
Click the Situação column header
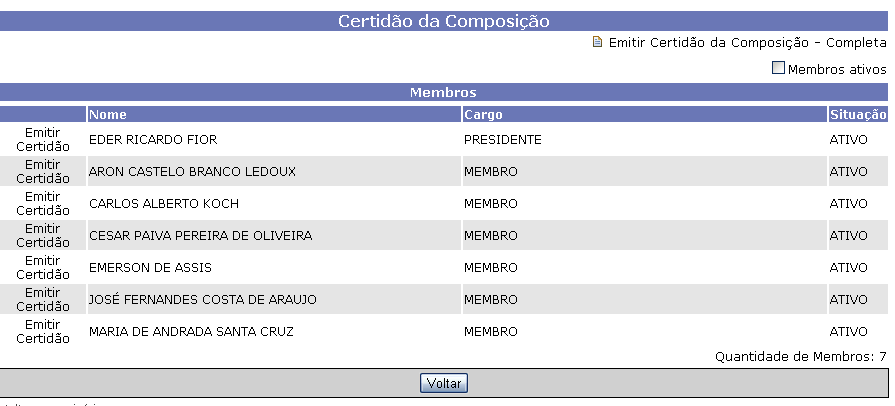857,114
